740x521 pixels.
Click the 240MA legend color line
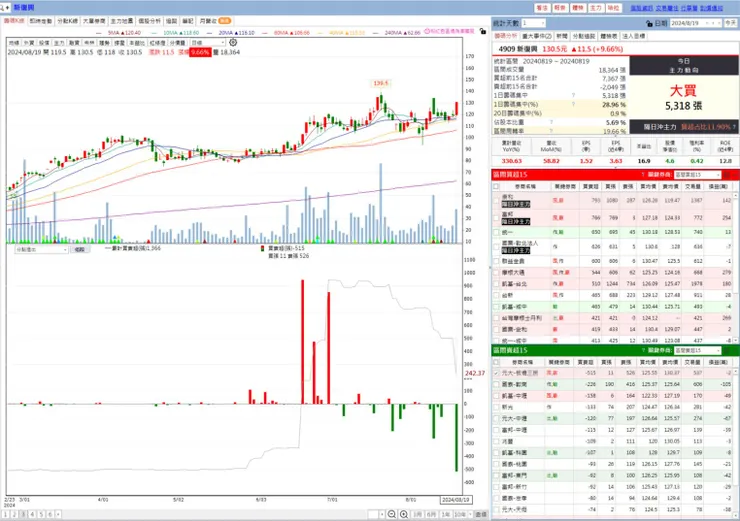[377, 33]
